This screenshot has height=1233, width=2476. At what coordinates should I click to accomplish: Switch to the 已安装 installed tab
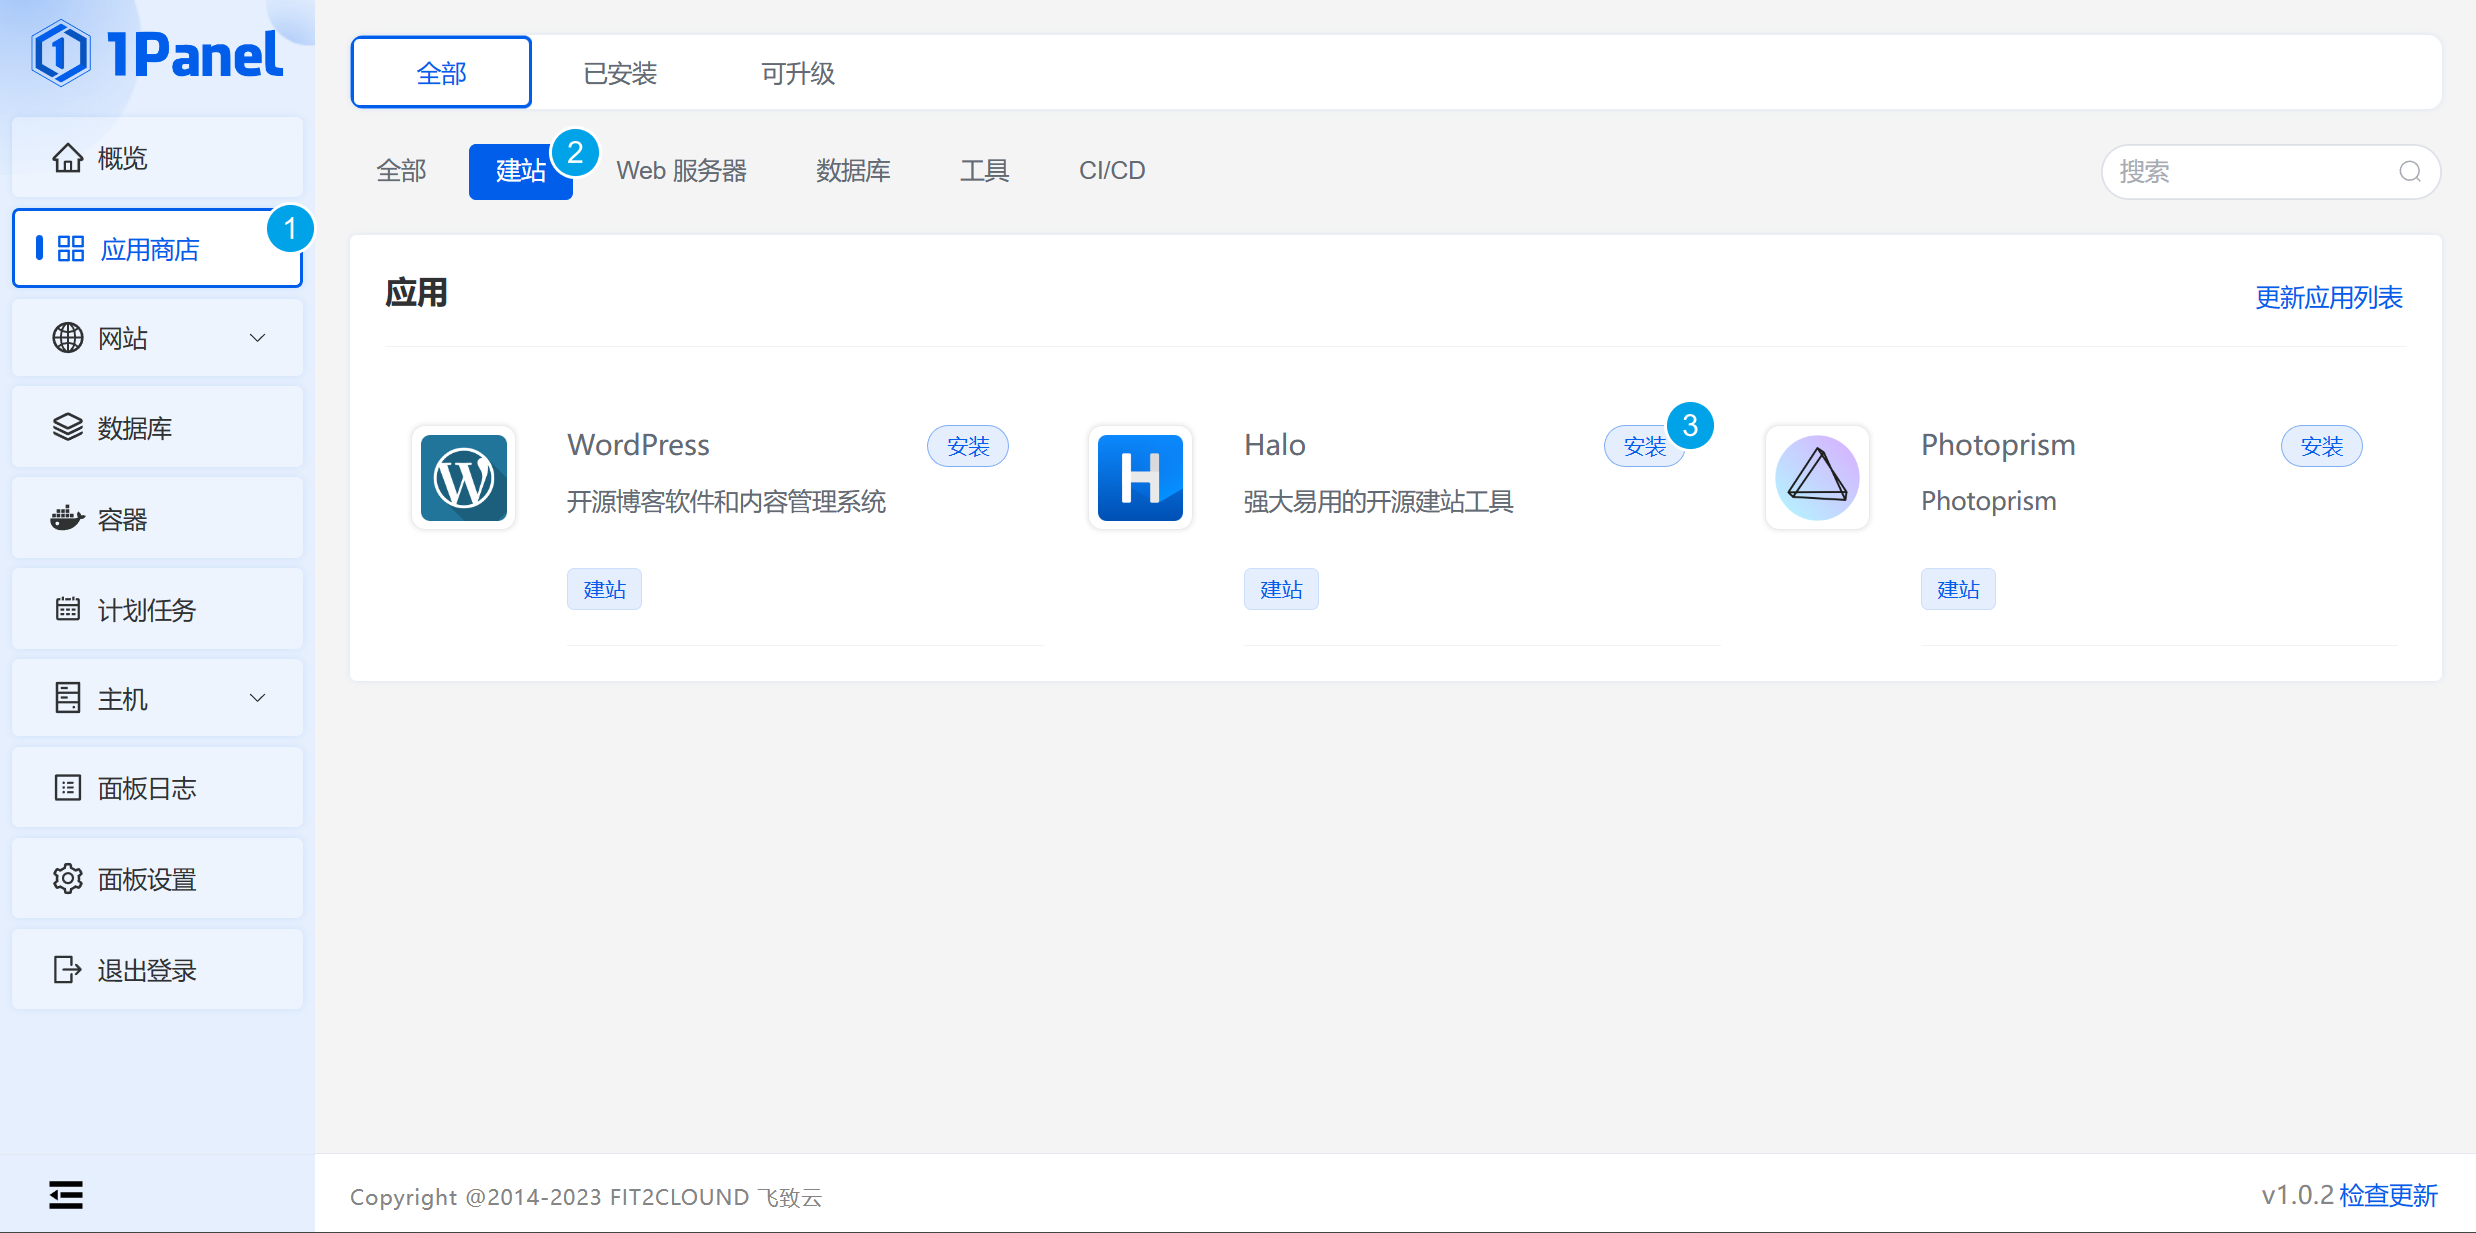(620, 72)
